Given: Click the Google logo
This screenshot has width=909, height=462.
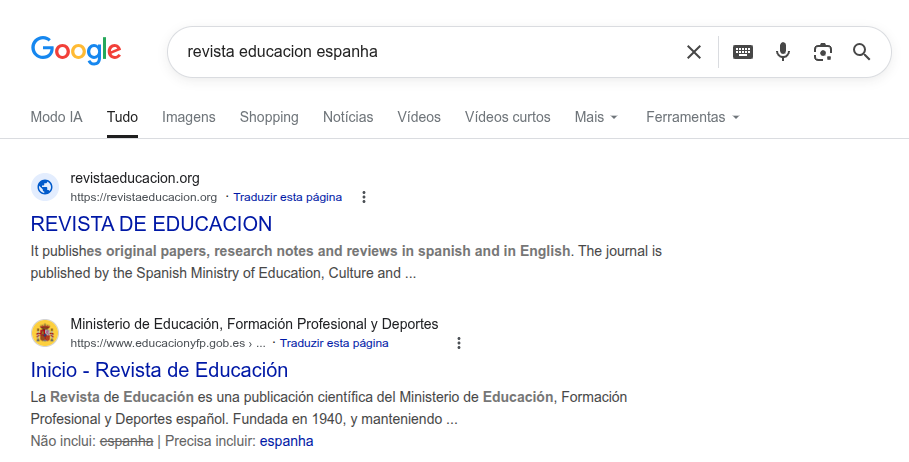Looking at the screenshot, I should tap(76, 51).
